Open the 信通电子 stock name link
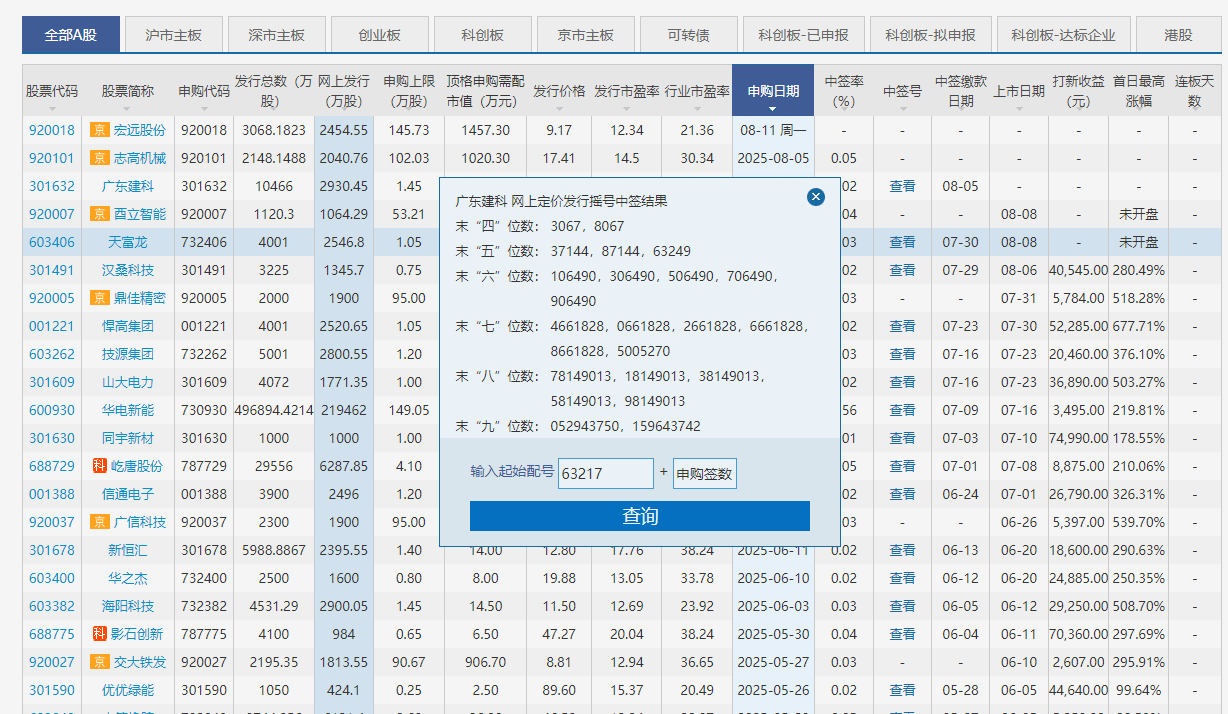Viewport: 1228px width, 714px height. click(x=128, y=494)
